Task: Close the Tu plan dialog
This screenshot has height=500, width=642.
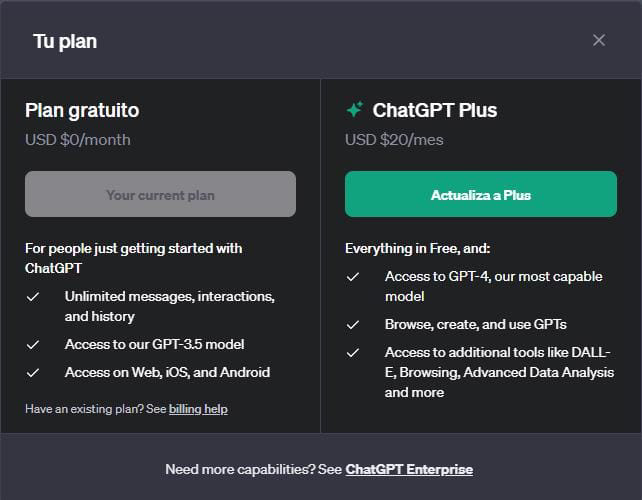Action: coord(599,40)
